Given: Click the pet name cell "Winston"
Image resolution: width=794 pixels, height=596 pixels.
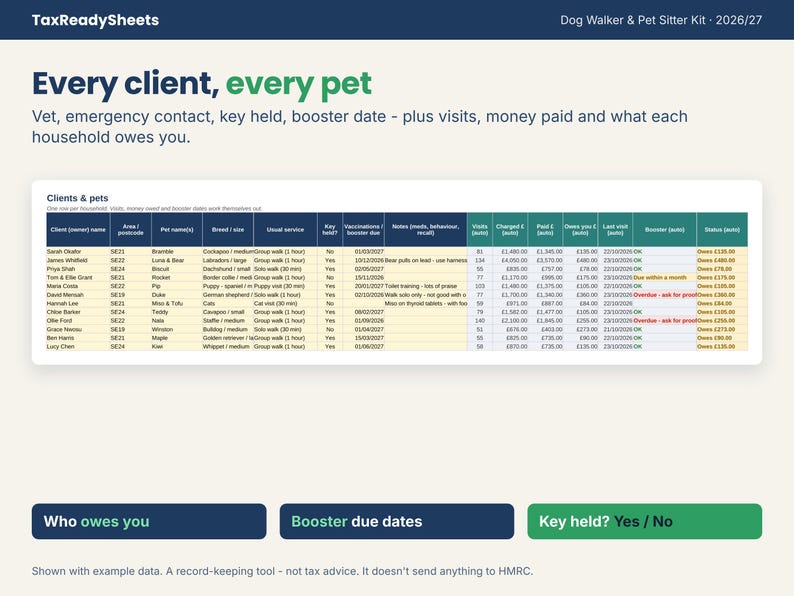Looking at the screenshot, I should (x=177, y=329).
